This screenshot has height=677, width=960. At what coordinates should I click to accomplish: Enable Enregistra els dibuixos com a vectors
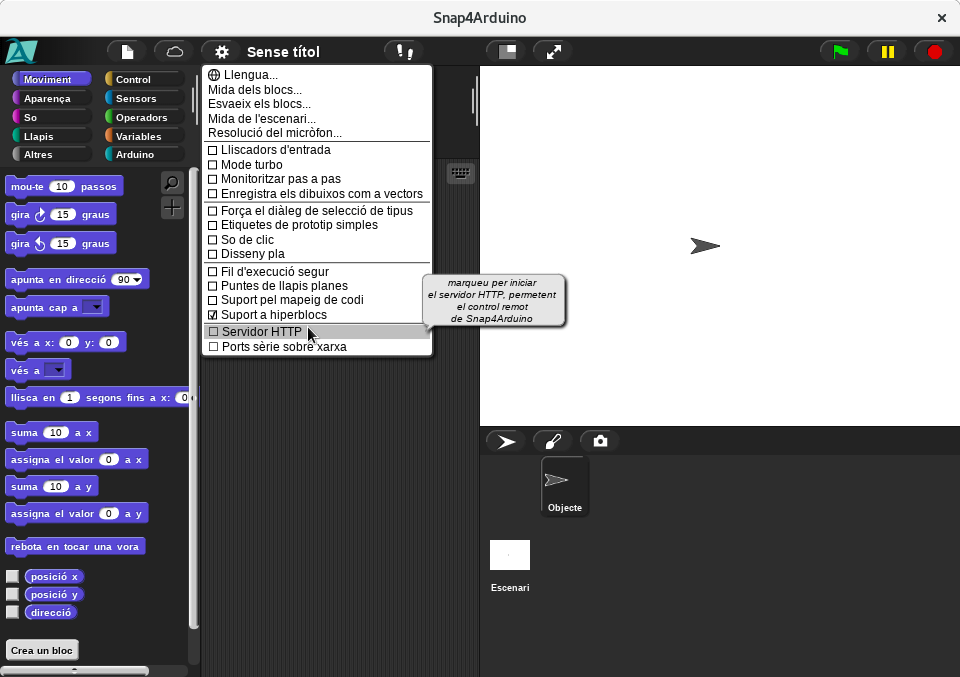(x=213, y=194)
